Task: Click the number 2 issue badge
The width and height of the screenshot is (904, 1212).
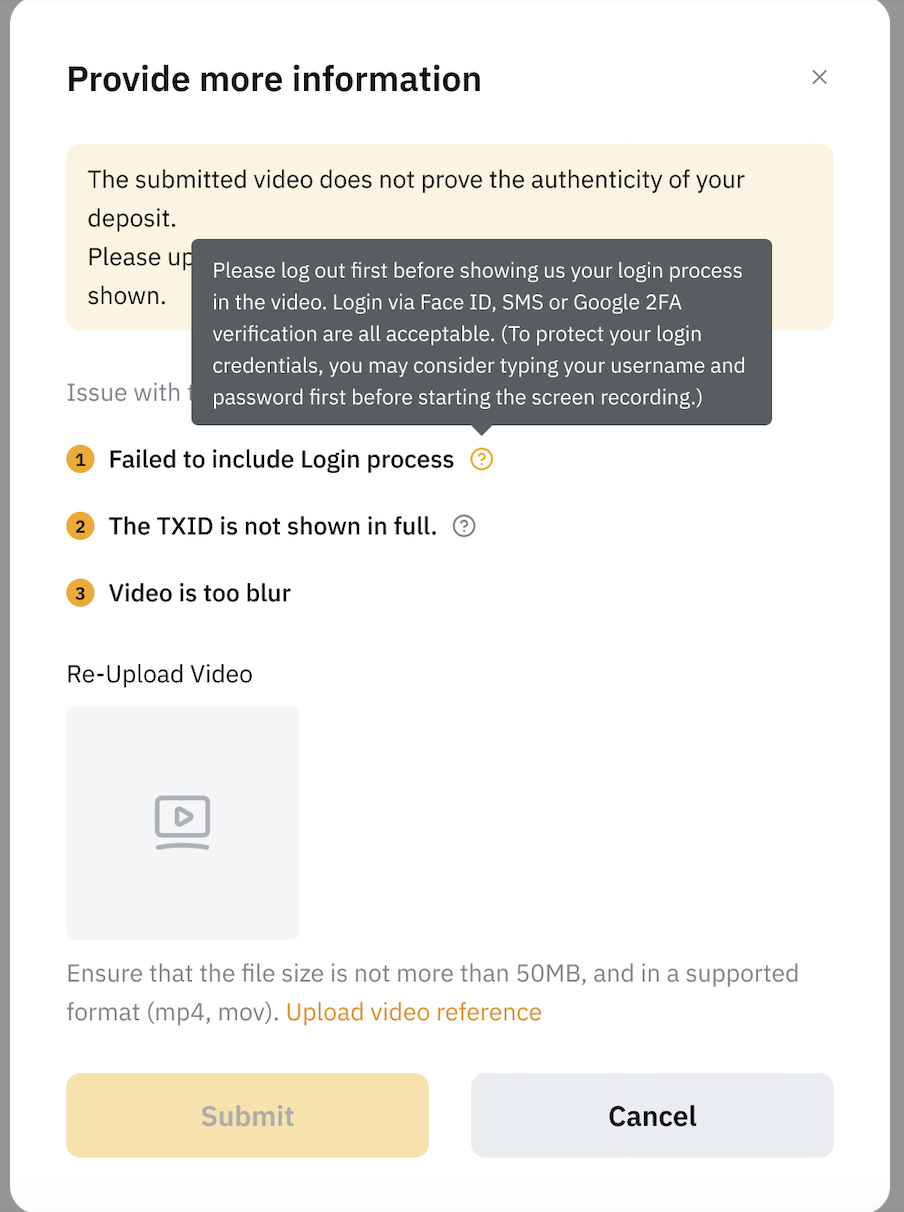Action: point(80,526)
